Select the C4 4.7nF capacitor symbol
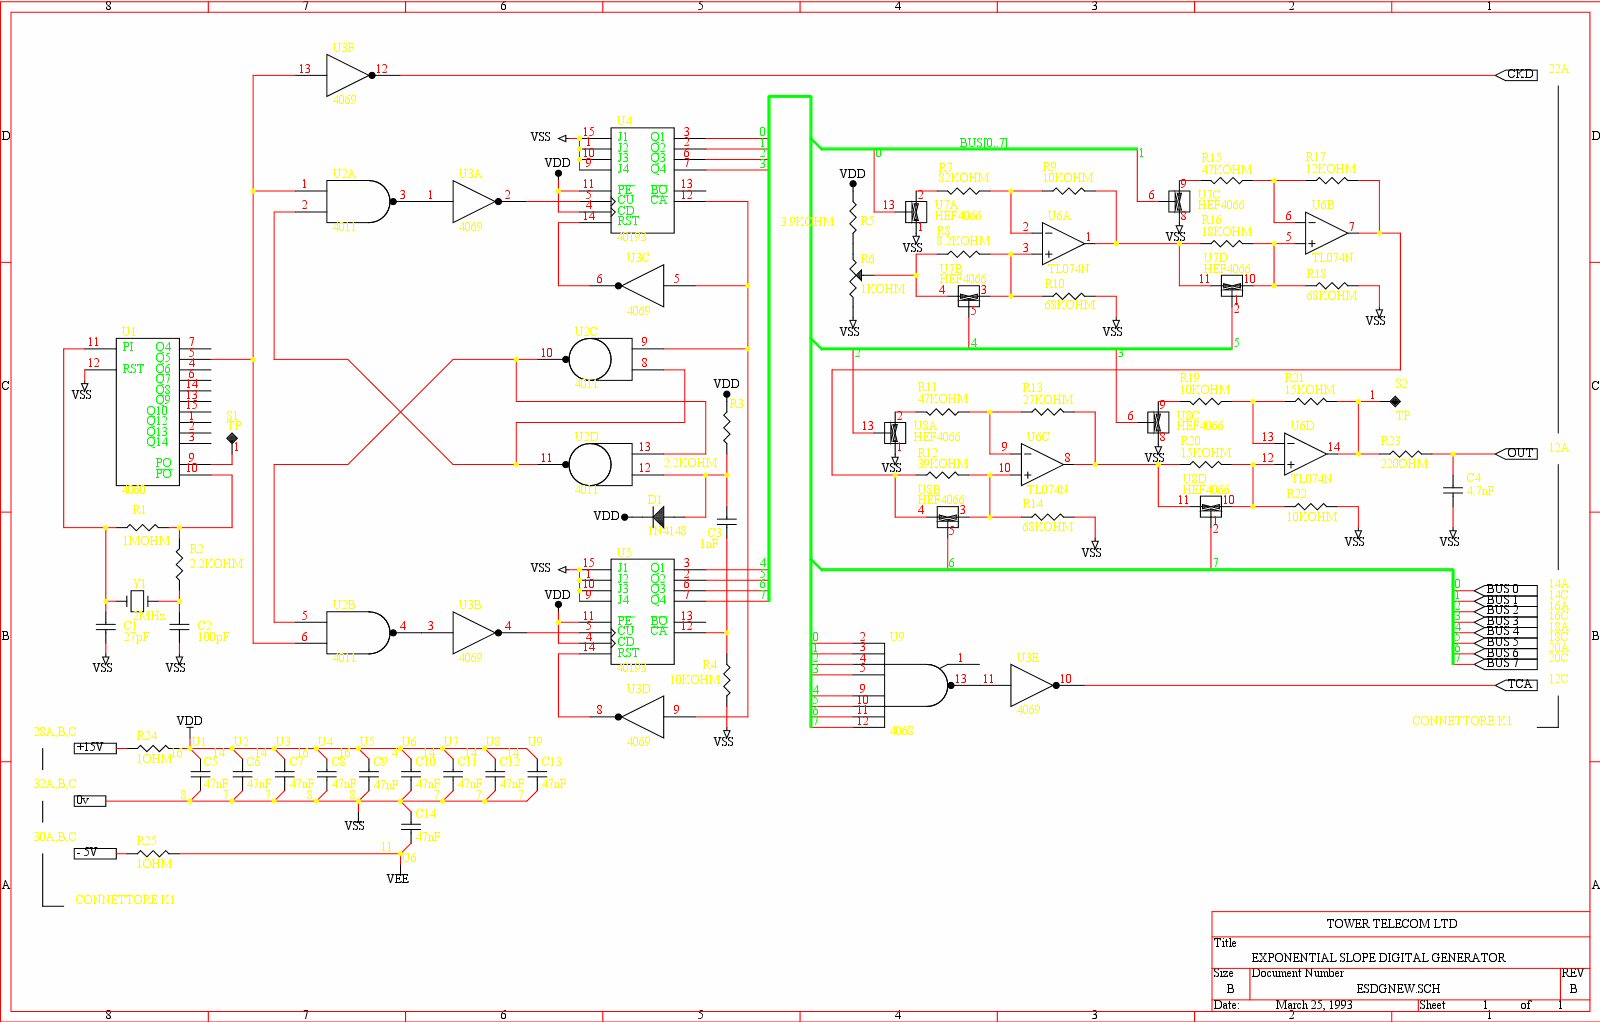Viewport: 1600px width, 1022px height. 1453,490
